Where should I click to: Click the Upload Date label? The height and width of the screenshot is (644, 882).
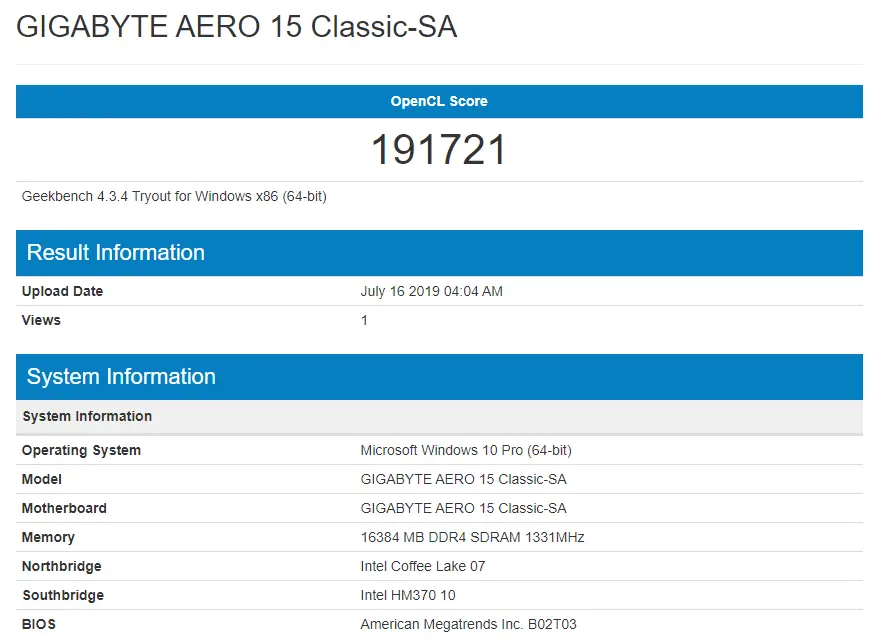[62, 291]
